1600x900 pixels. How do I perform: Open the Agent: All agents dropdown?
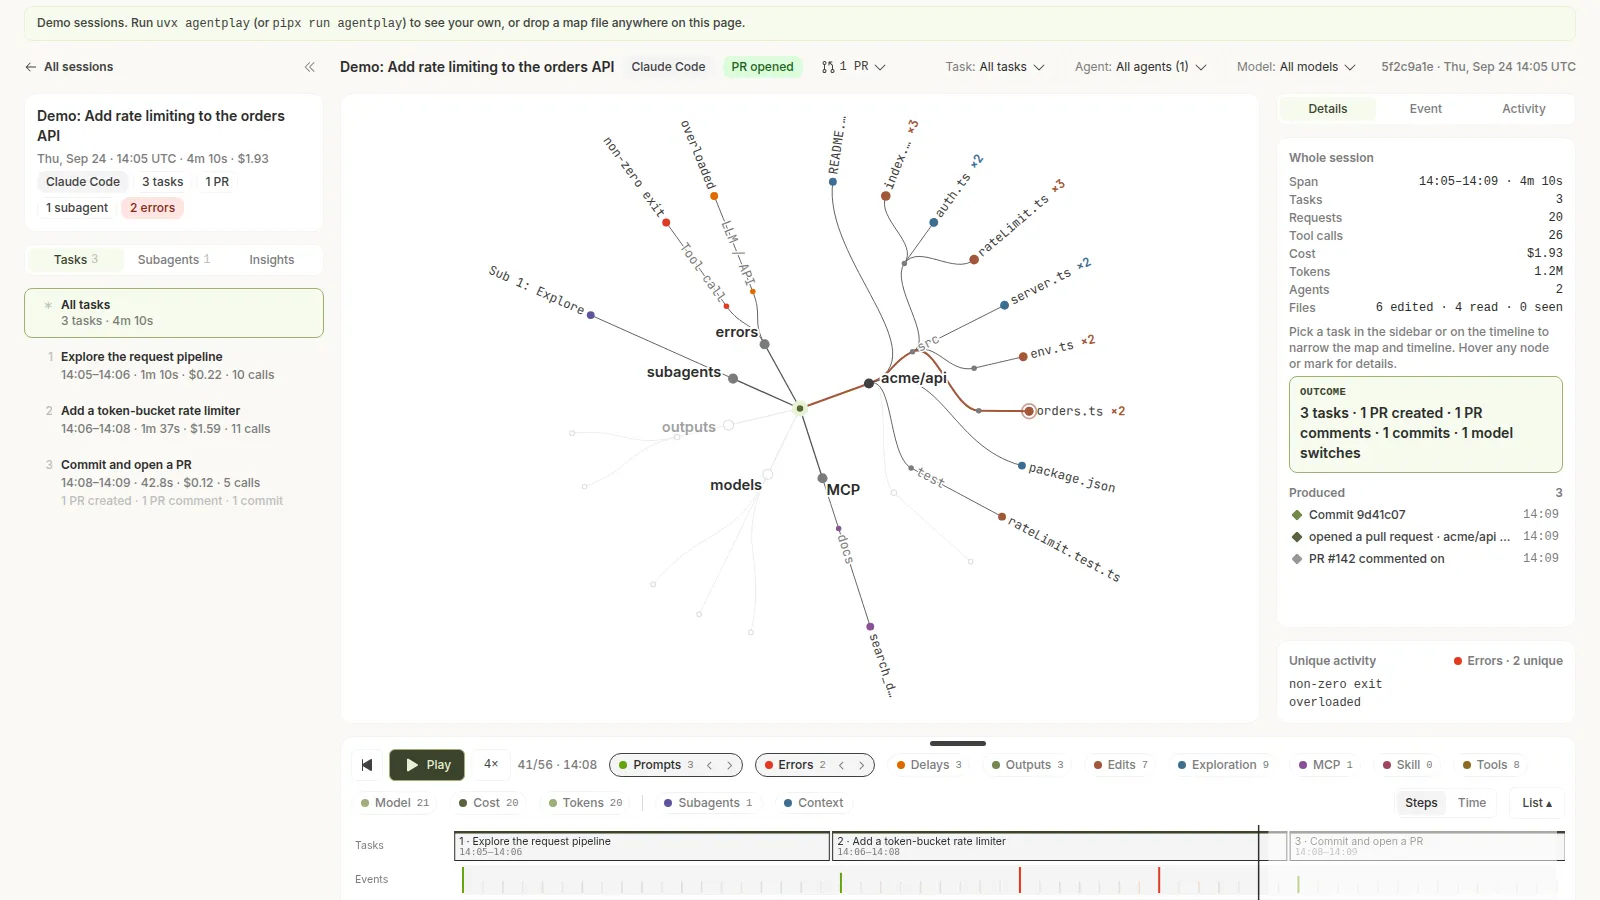click(x=1141, y=67)
